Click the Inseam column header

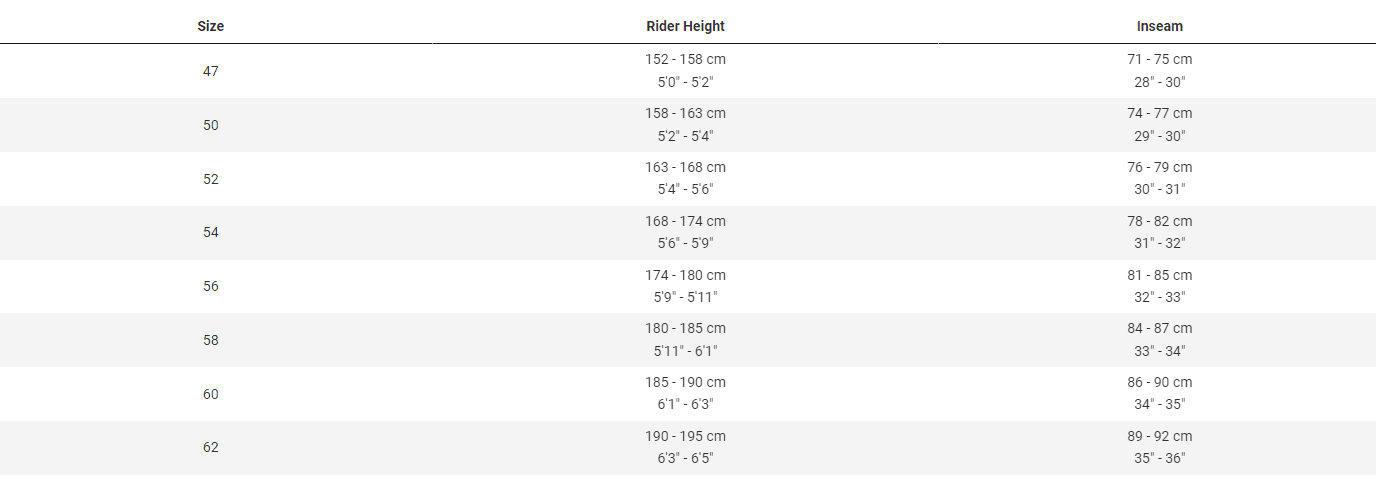pyautogui.click(x=1159, y=26)
